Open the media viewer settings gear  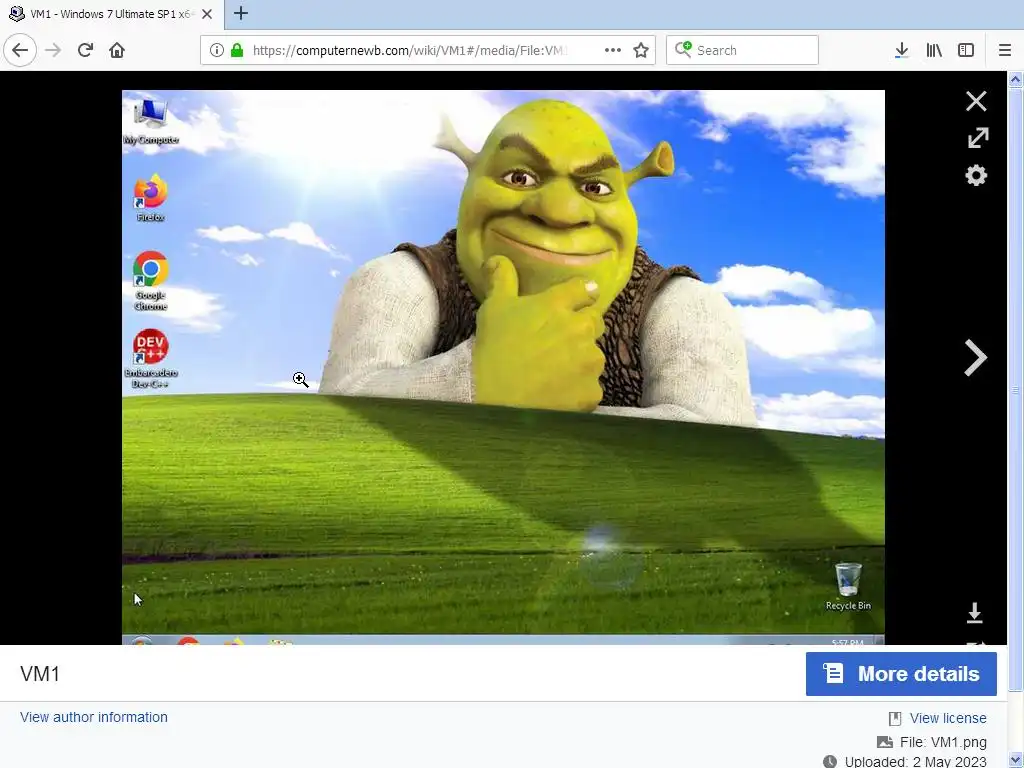(x=976, y=175)
